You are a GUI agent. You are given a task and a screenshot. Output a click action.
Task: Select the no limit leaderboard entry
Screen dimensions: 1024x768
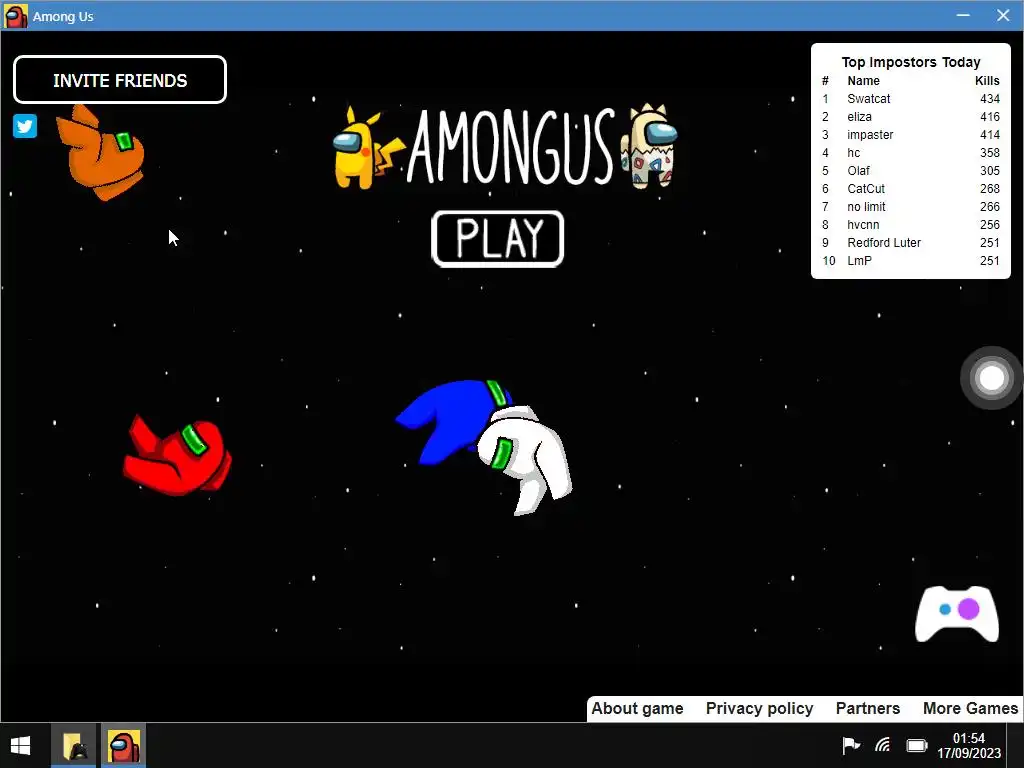[x=910, y=206]
